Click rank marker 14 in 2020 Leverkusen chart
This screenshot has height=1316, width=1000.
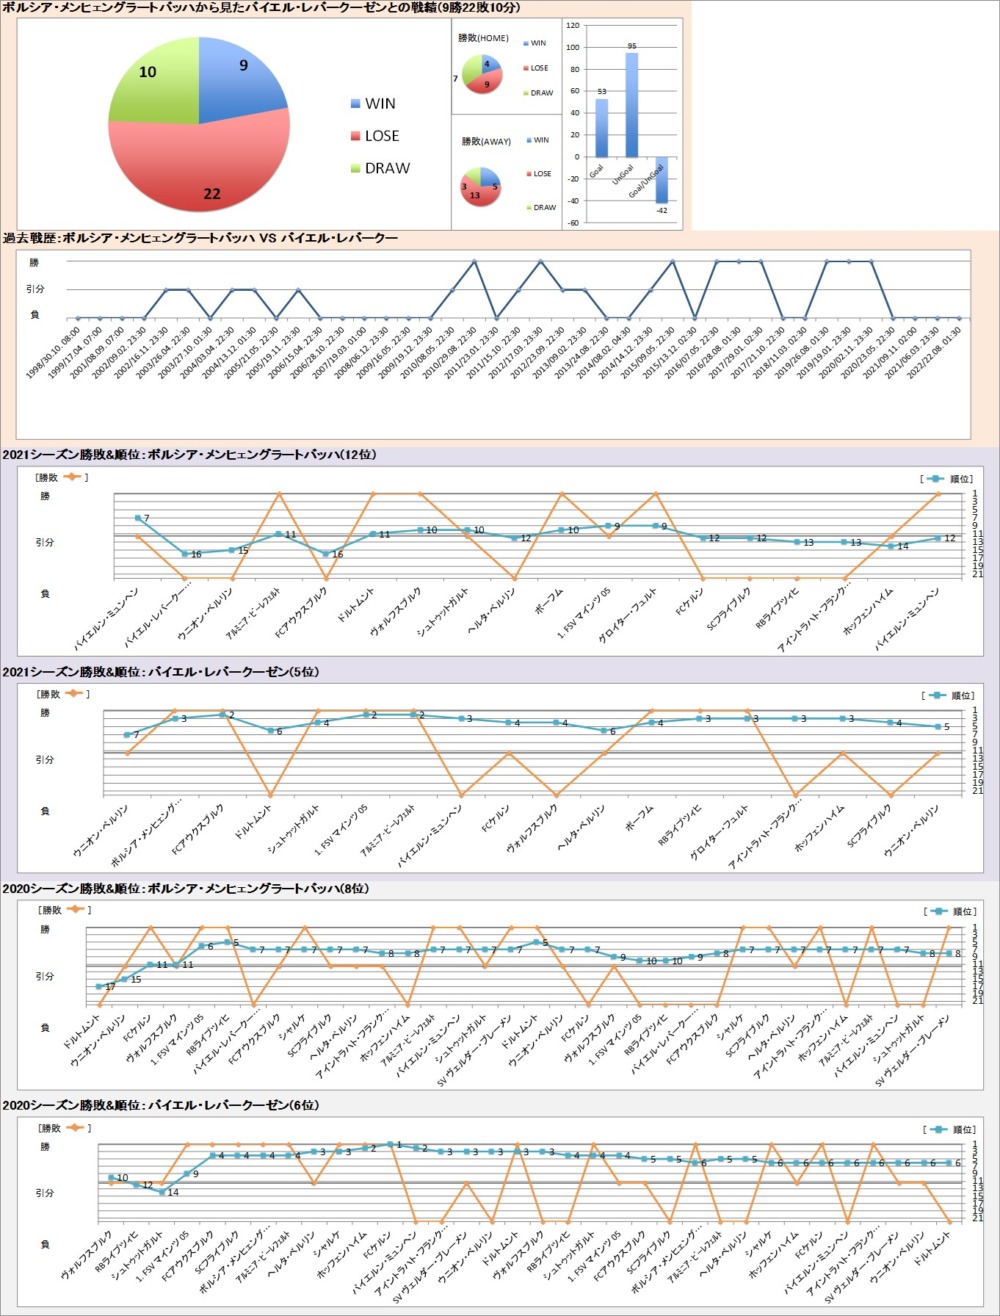162,1192
